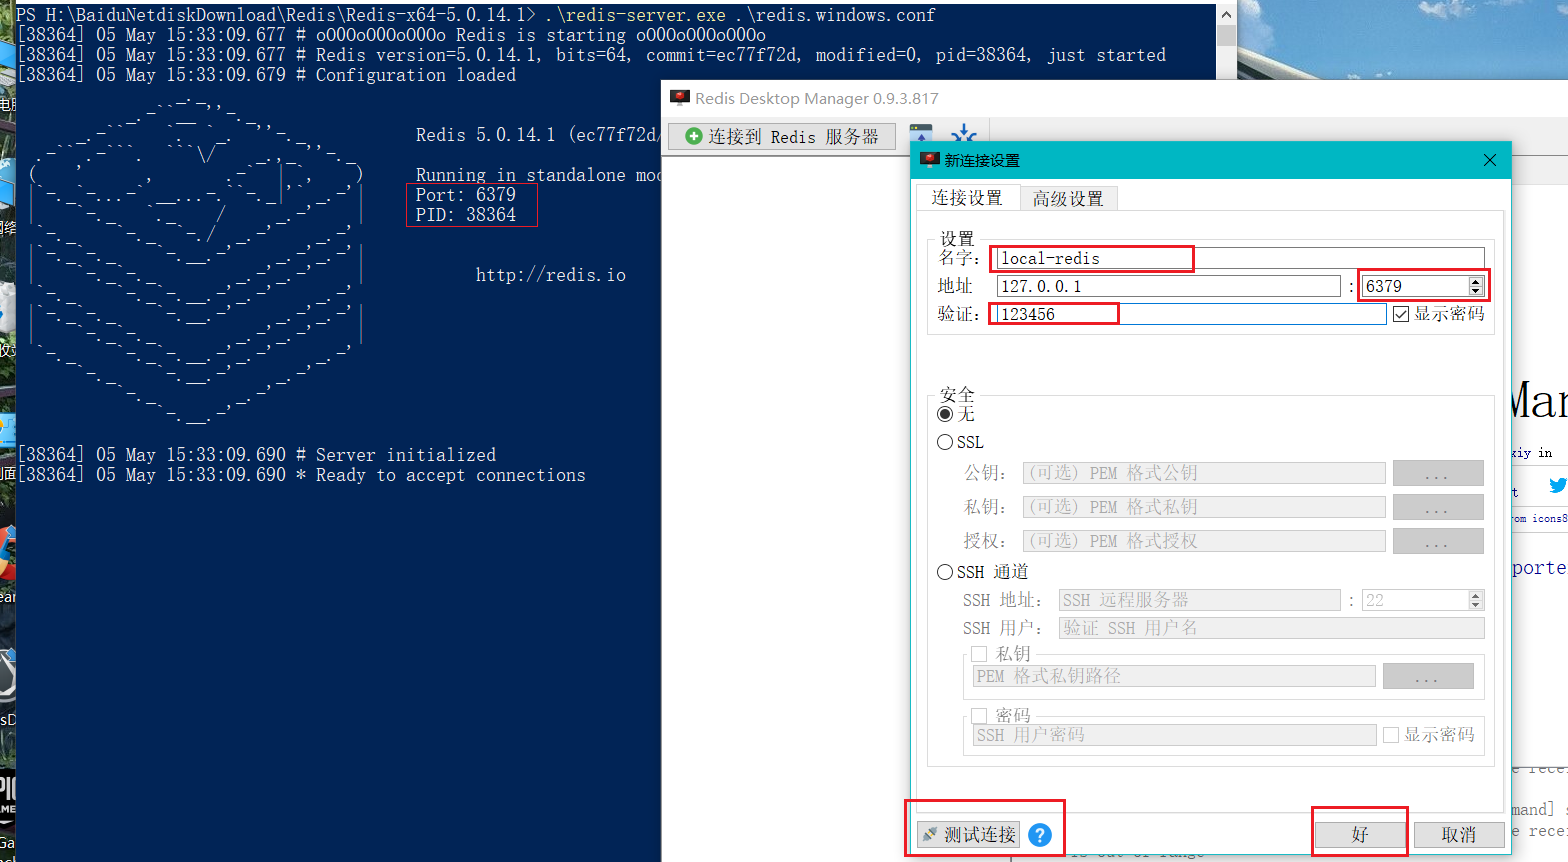Click the 地址 field with 127.0.0.1
Viewport: 1568px width, 862px height.
coord(1168,286)
